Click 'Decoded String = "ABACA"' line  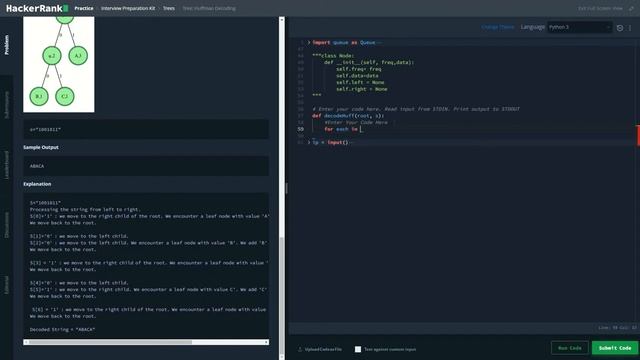click(62, 329)
